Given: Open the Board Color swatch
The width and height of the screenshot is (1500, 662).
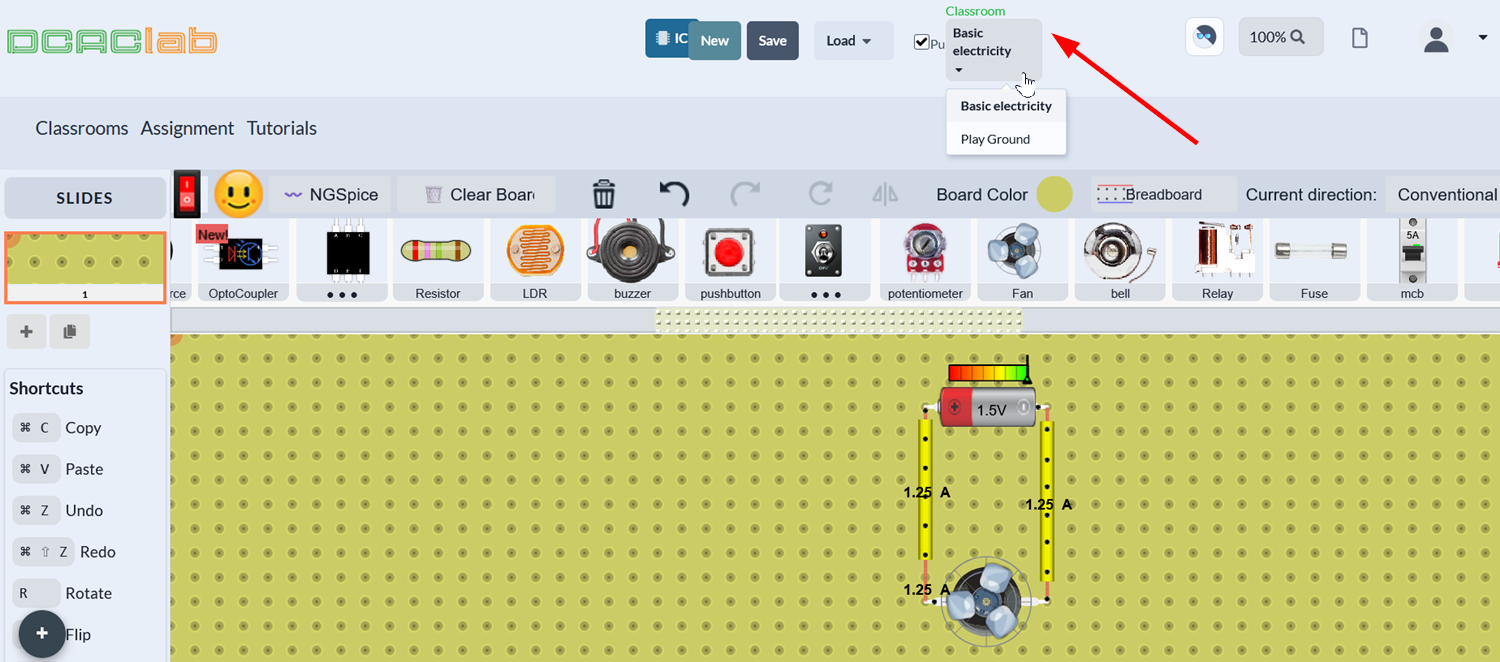Looking at the screenshot, I should pyautogui.click(x=1054, y=195).
